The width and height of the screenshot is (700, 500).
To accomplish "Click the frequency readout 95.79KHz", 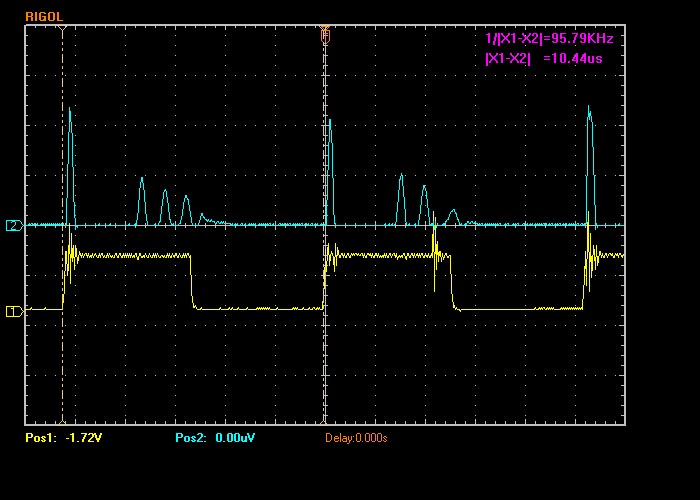I will coord(549,38).
